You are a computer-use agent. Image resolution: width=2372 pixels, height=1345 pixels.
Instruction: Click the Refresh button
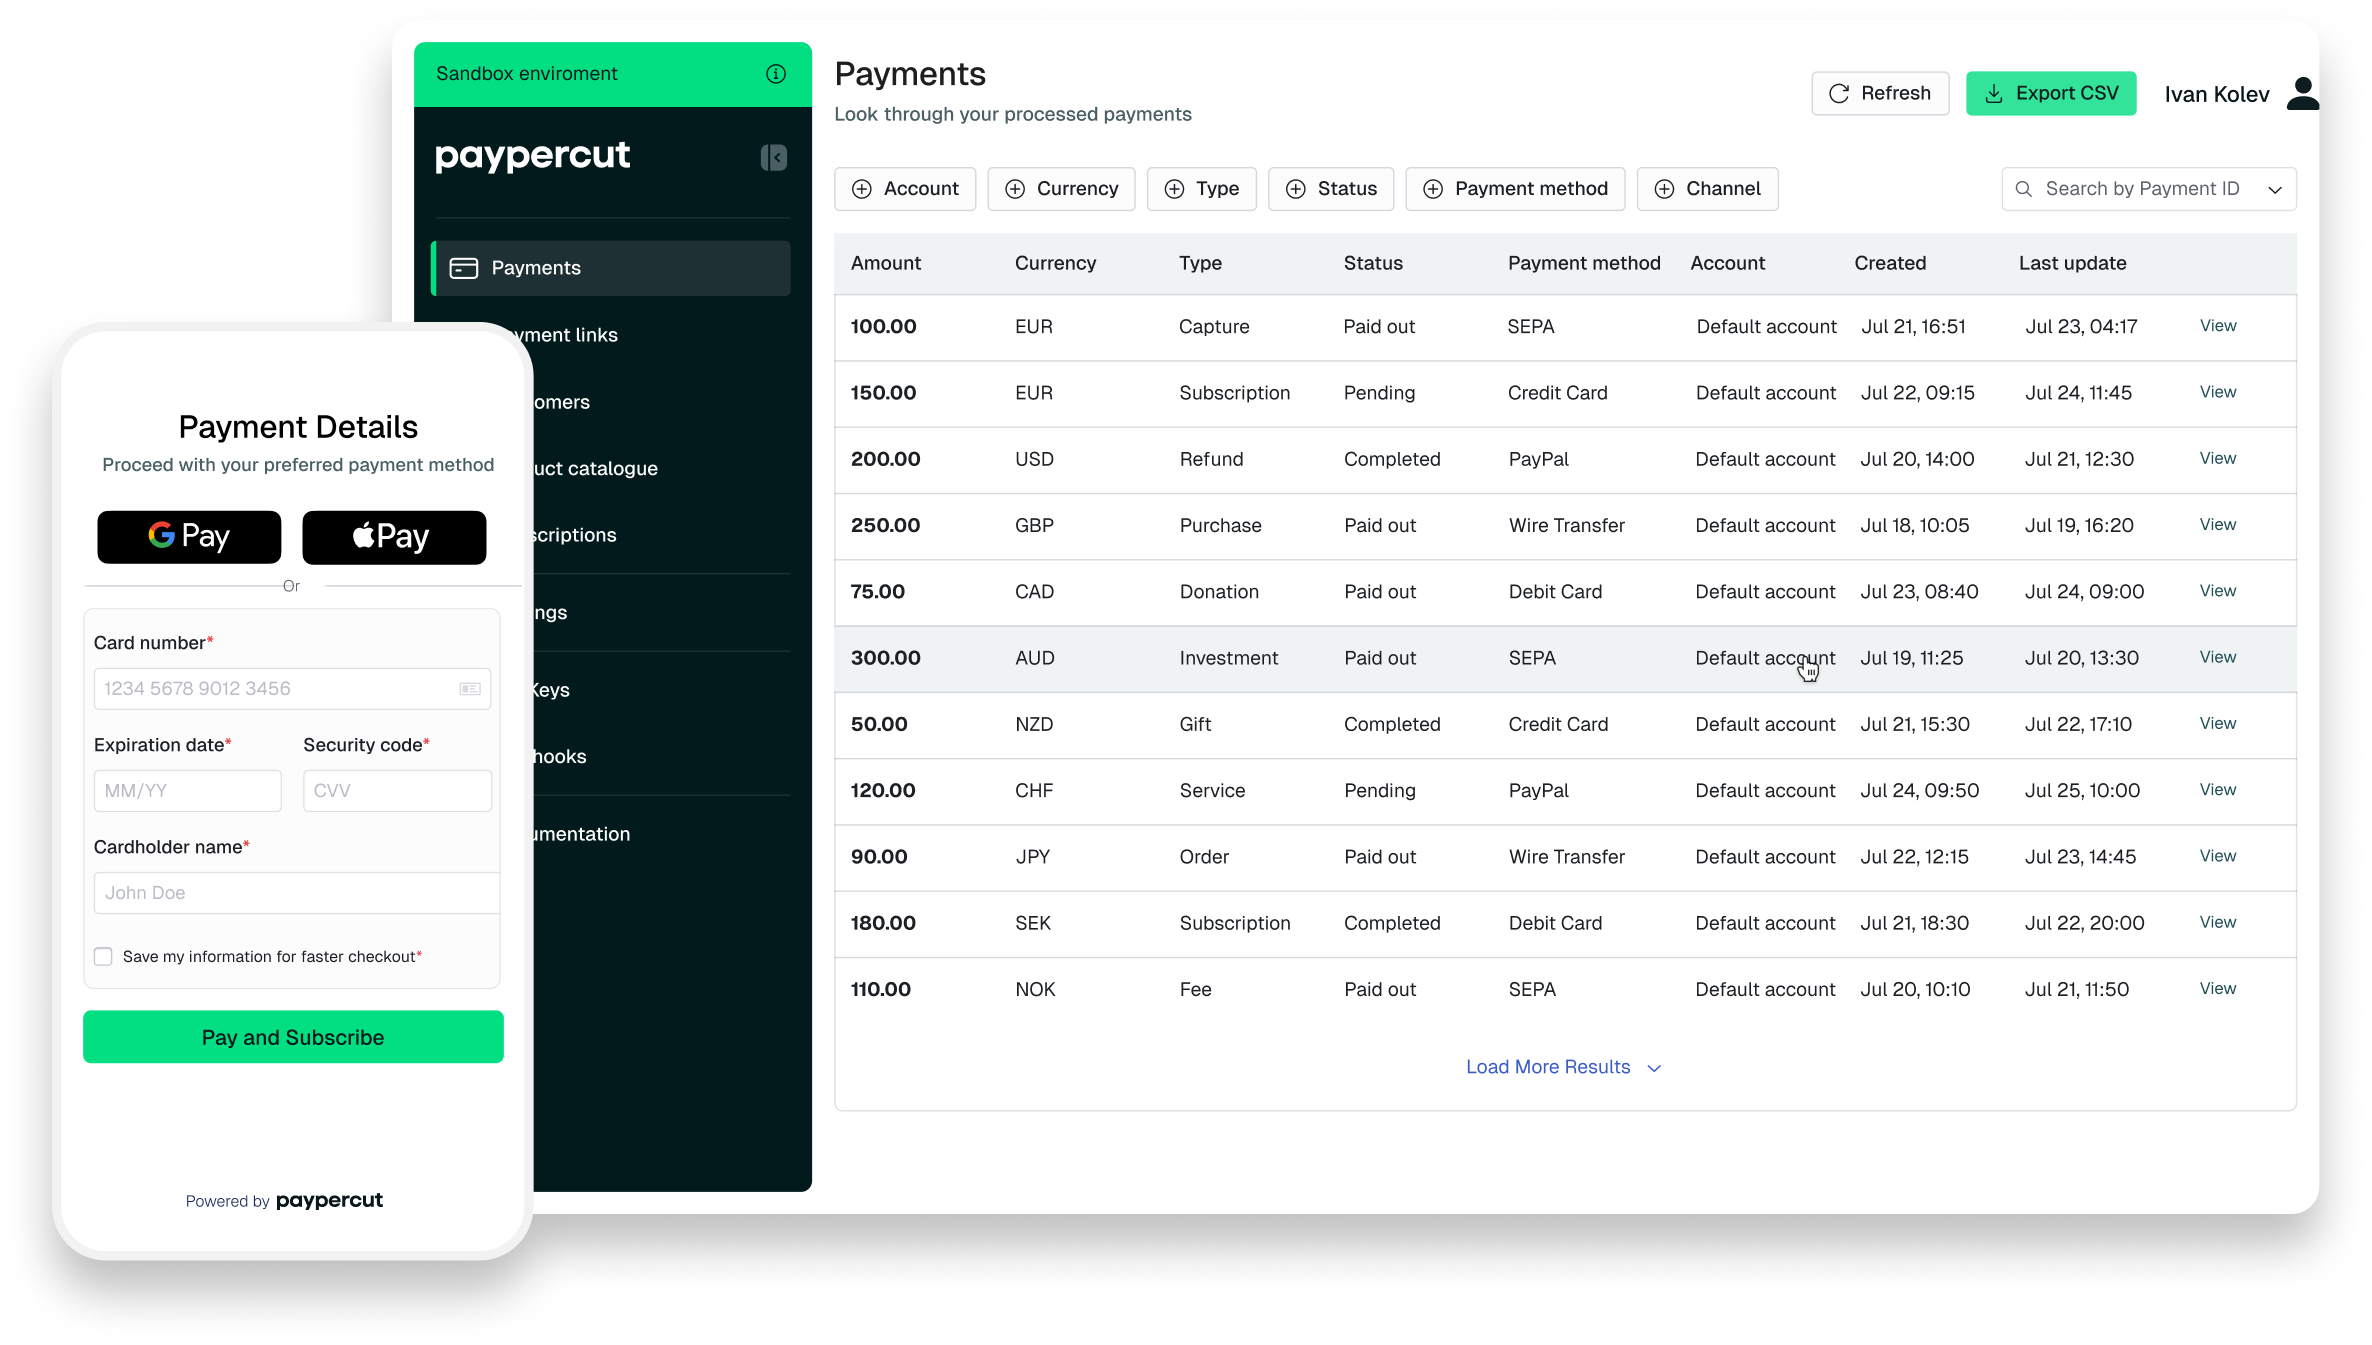click(1879, 93)
